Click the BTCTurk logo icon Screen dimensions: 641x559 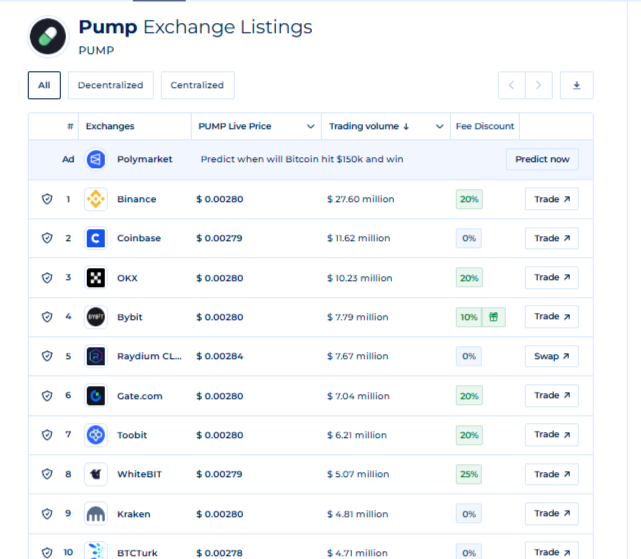pos(96,551)
